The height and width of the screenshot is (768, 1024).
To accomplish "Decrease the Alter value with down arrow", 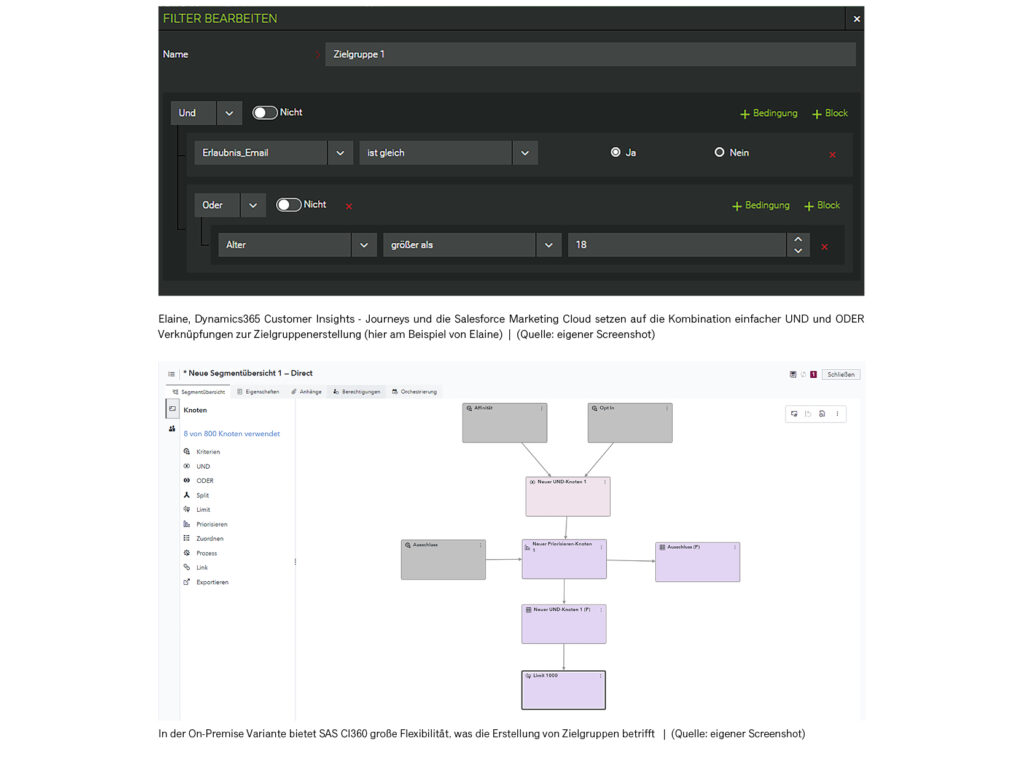I will pyautogui.click(x=798, y=251).
